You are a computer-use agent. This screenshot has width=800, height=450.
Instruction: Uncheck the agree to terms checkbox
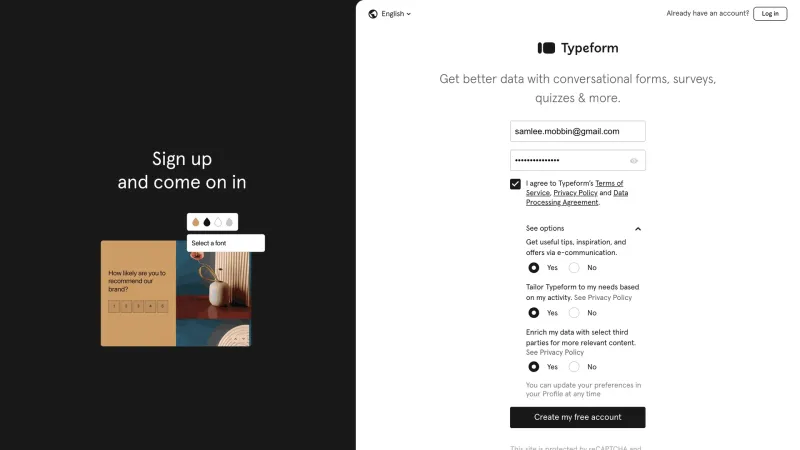515,184
